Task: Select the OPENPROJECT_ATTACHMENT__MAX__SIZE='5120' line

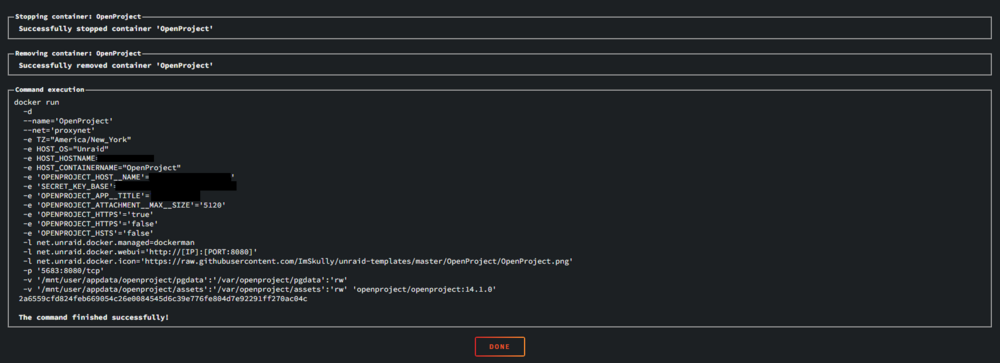Action: [x=124, y=205]
